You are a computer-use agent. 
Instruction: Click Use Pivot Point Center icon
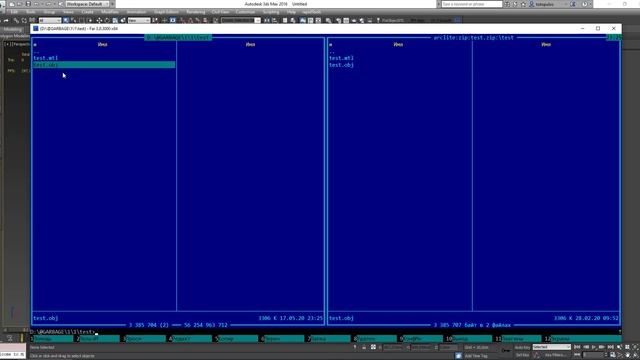click(x=155, y=20)
